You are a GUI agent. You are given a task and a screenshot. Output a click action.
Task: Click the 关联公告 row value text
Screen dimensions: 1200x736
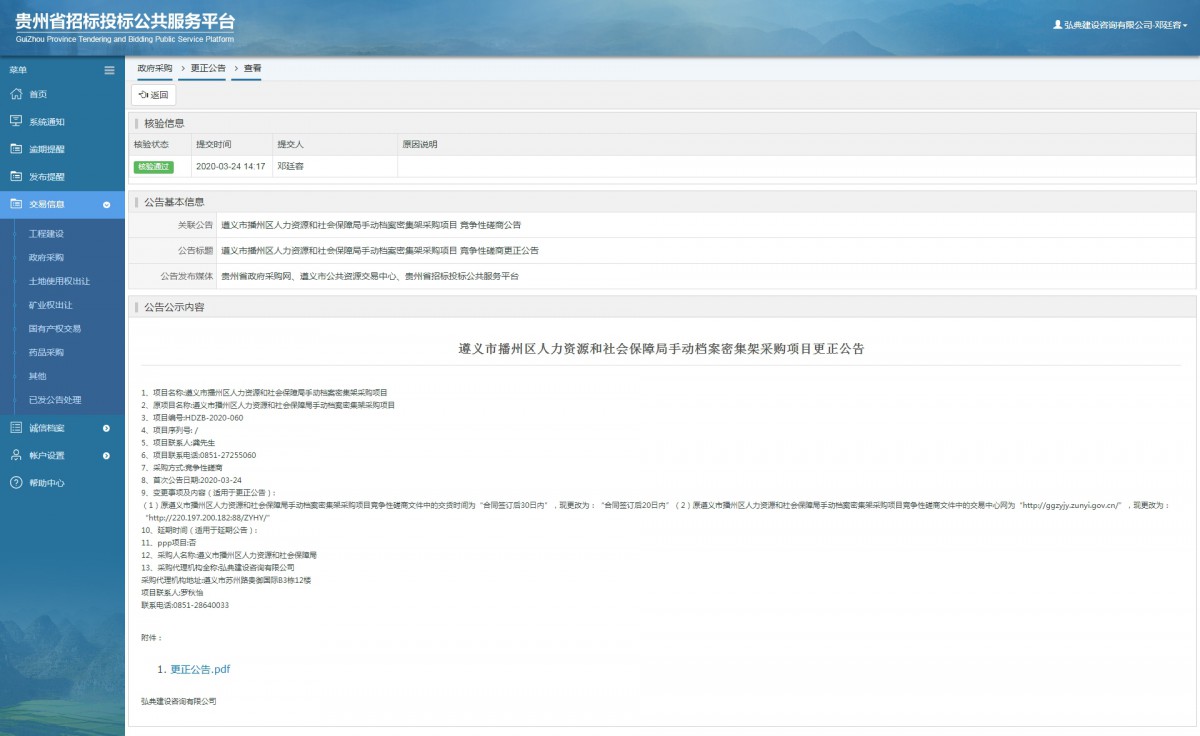pos(371,225)
